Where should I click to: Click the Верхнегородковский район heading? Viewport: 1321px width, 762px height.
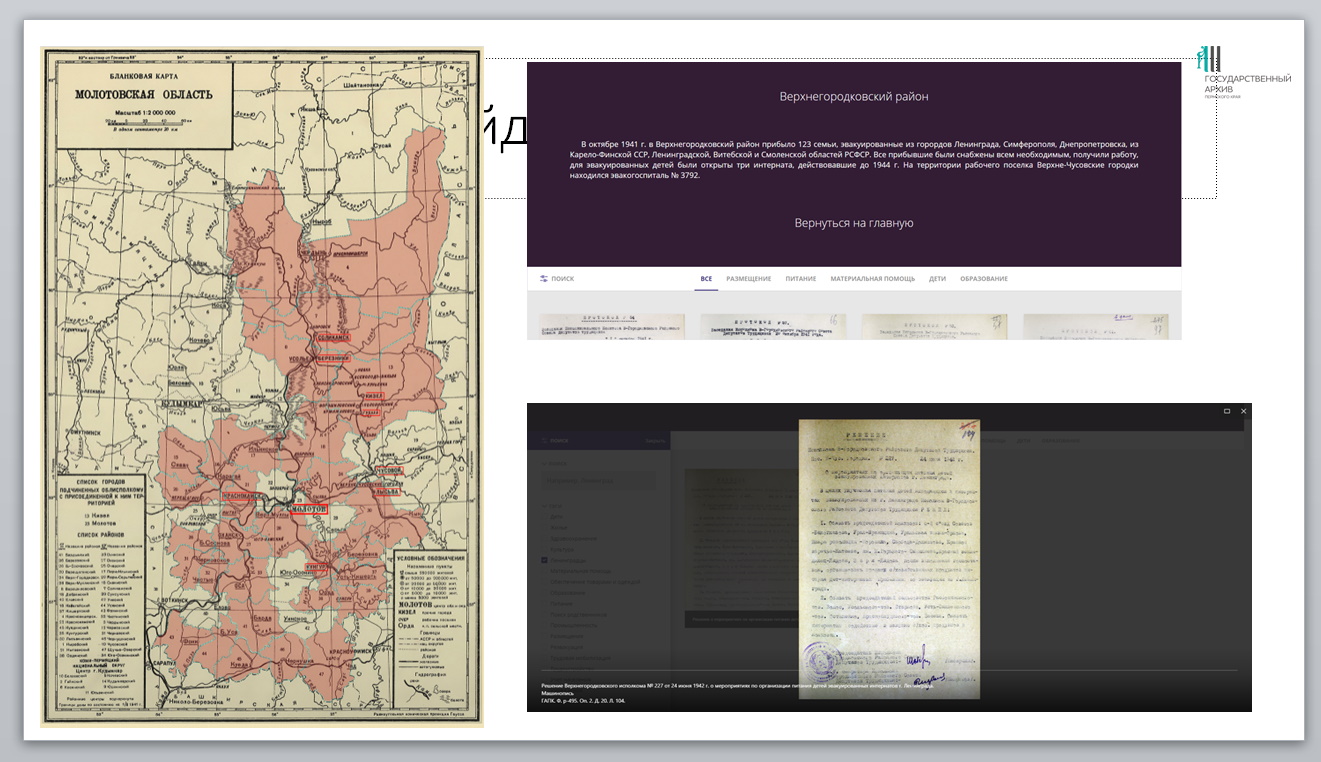(853, 97)
